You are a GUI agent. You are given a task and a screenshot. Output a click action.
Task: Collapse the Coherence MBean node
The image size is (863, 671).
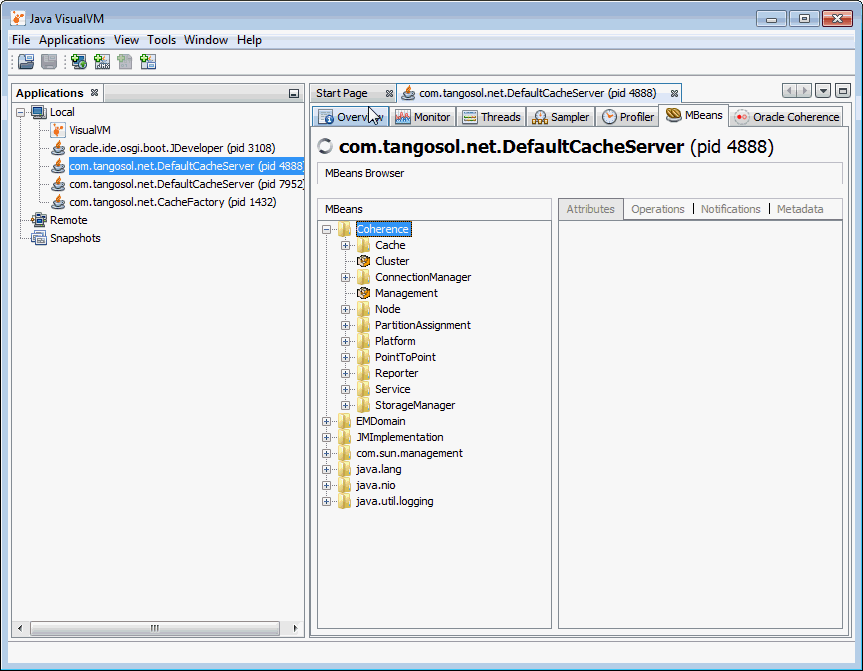click(x=326, y=229)
